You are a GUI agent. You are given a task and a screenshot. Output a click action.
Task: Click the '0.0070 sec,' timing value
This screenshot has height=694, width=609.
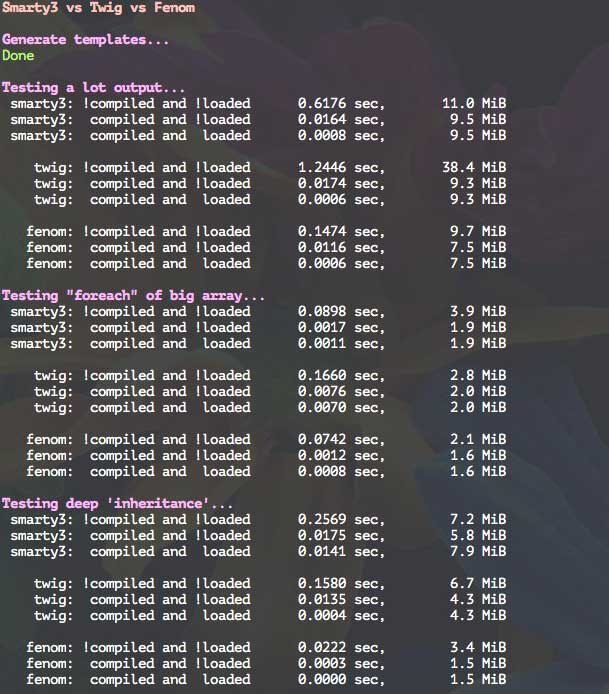point(341,407)
